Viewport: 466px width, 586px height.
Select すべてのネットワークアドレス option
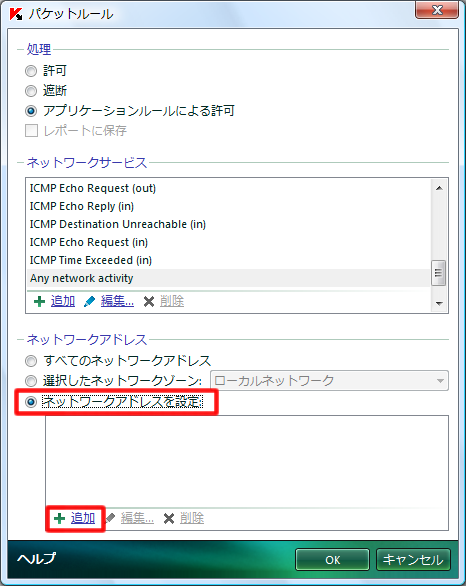(31, 361)
